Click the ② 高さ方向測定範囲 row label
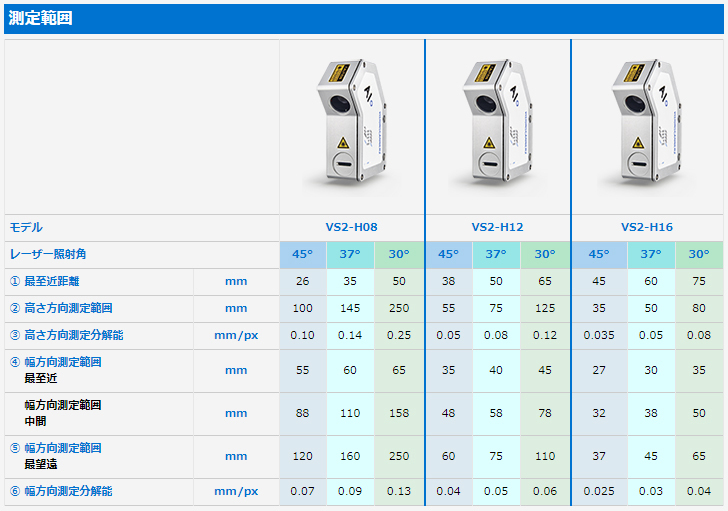This screenshot has width=728, height=511. click(x=61, y=308)
